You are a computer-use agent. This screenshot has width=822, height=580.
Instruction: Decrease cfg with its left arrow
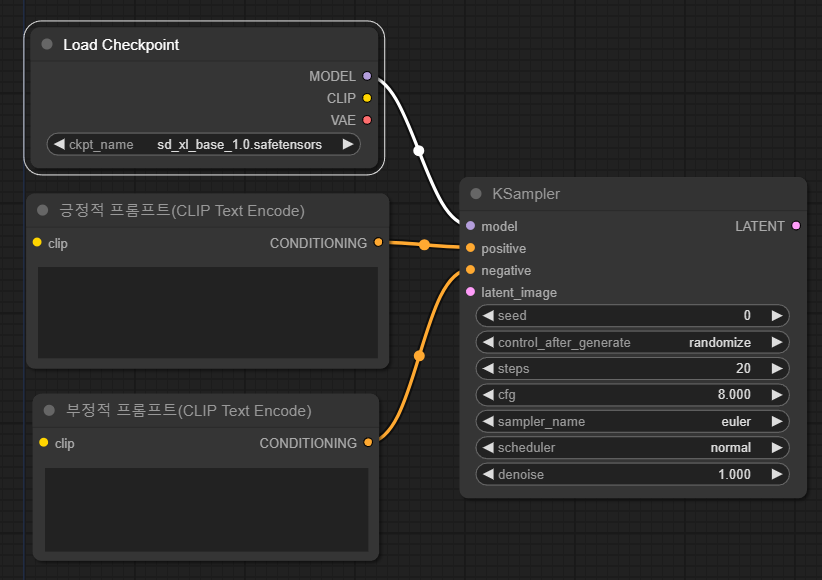coord(488,394)
